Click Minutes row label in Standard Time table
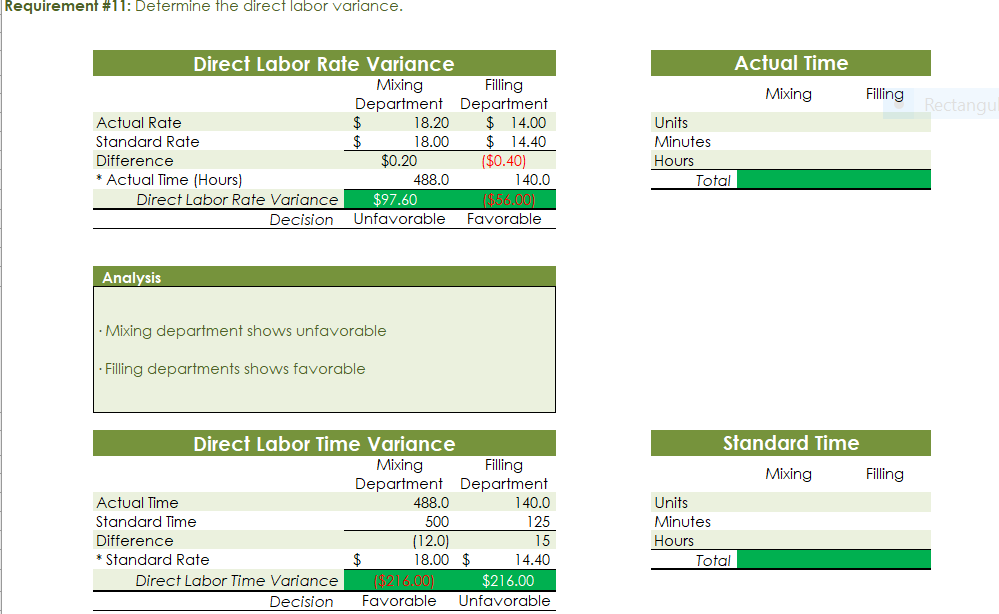The image size is (999, 614). pos(682,522)
